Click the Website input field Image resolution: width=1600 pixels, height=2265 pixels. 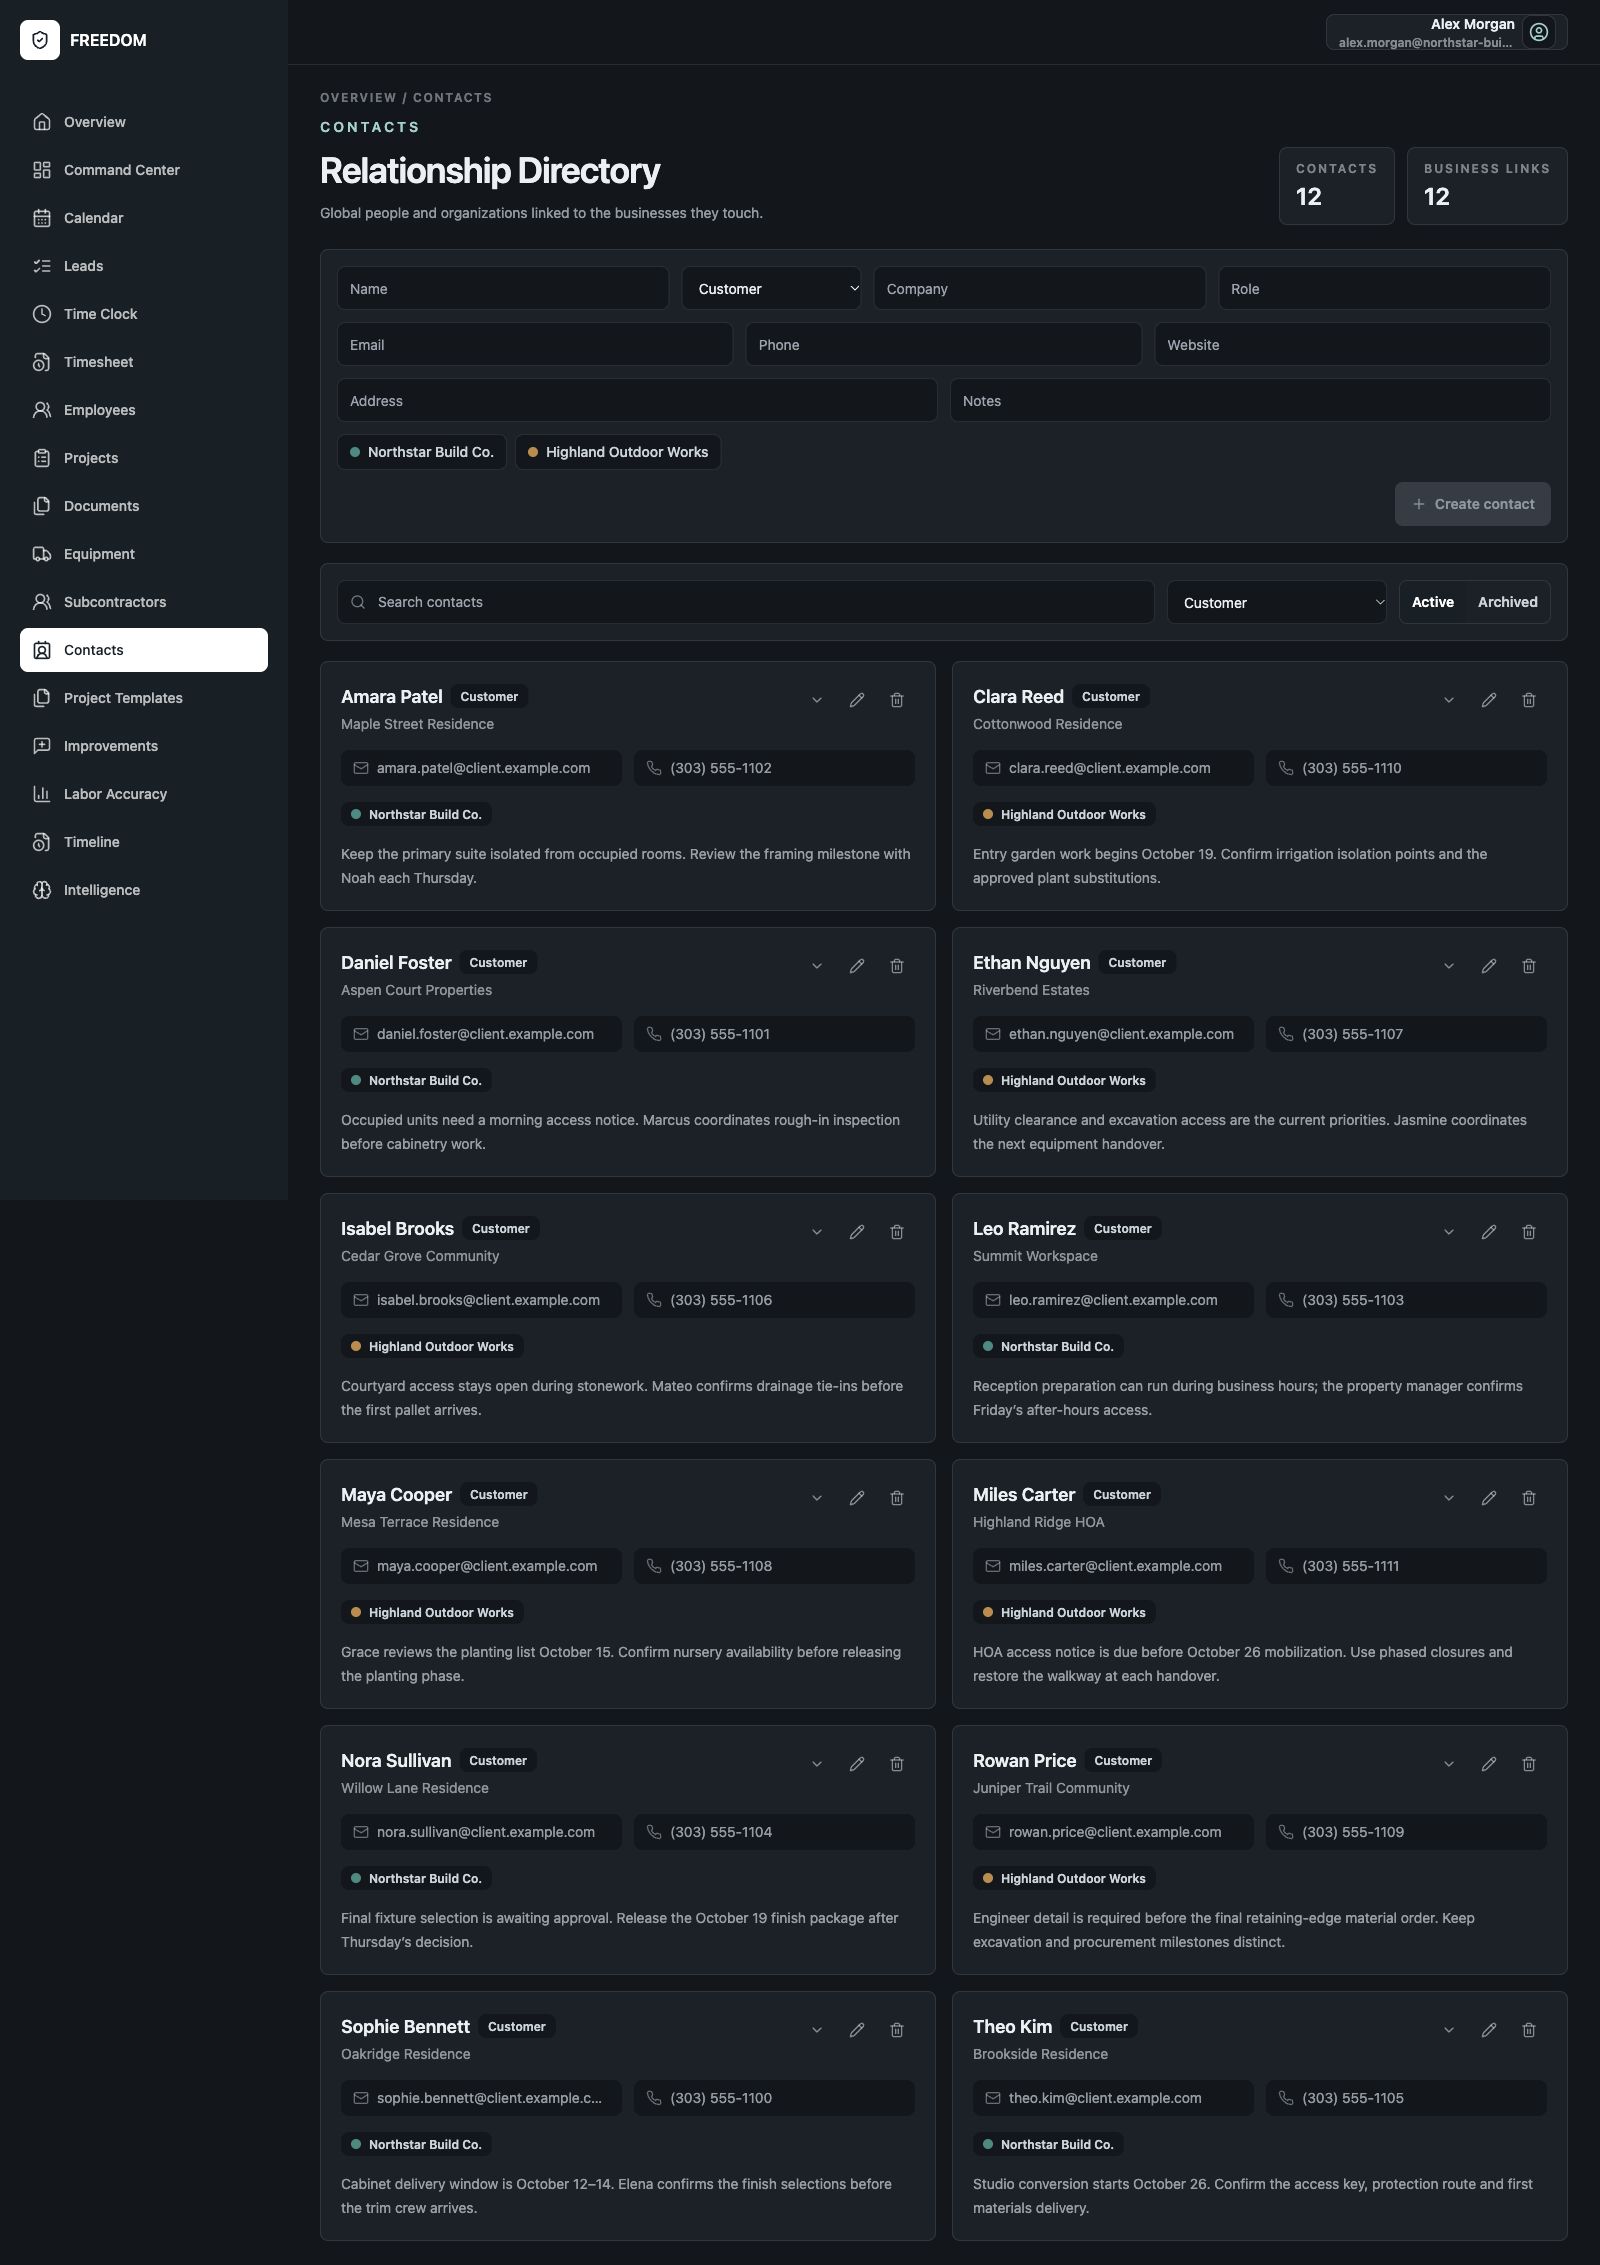1353,344
